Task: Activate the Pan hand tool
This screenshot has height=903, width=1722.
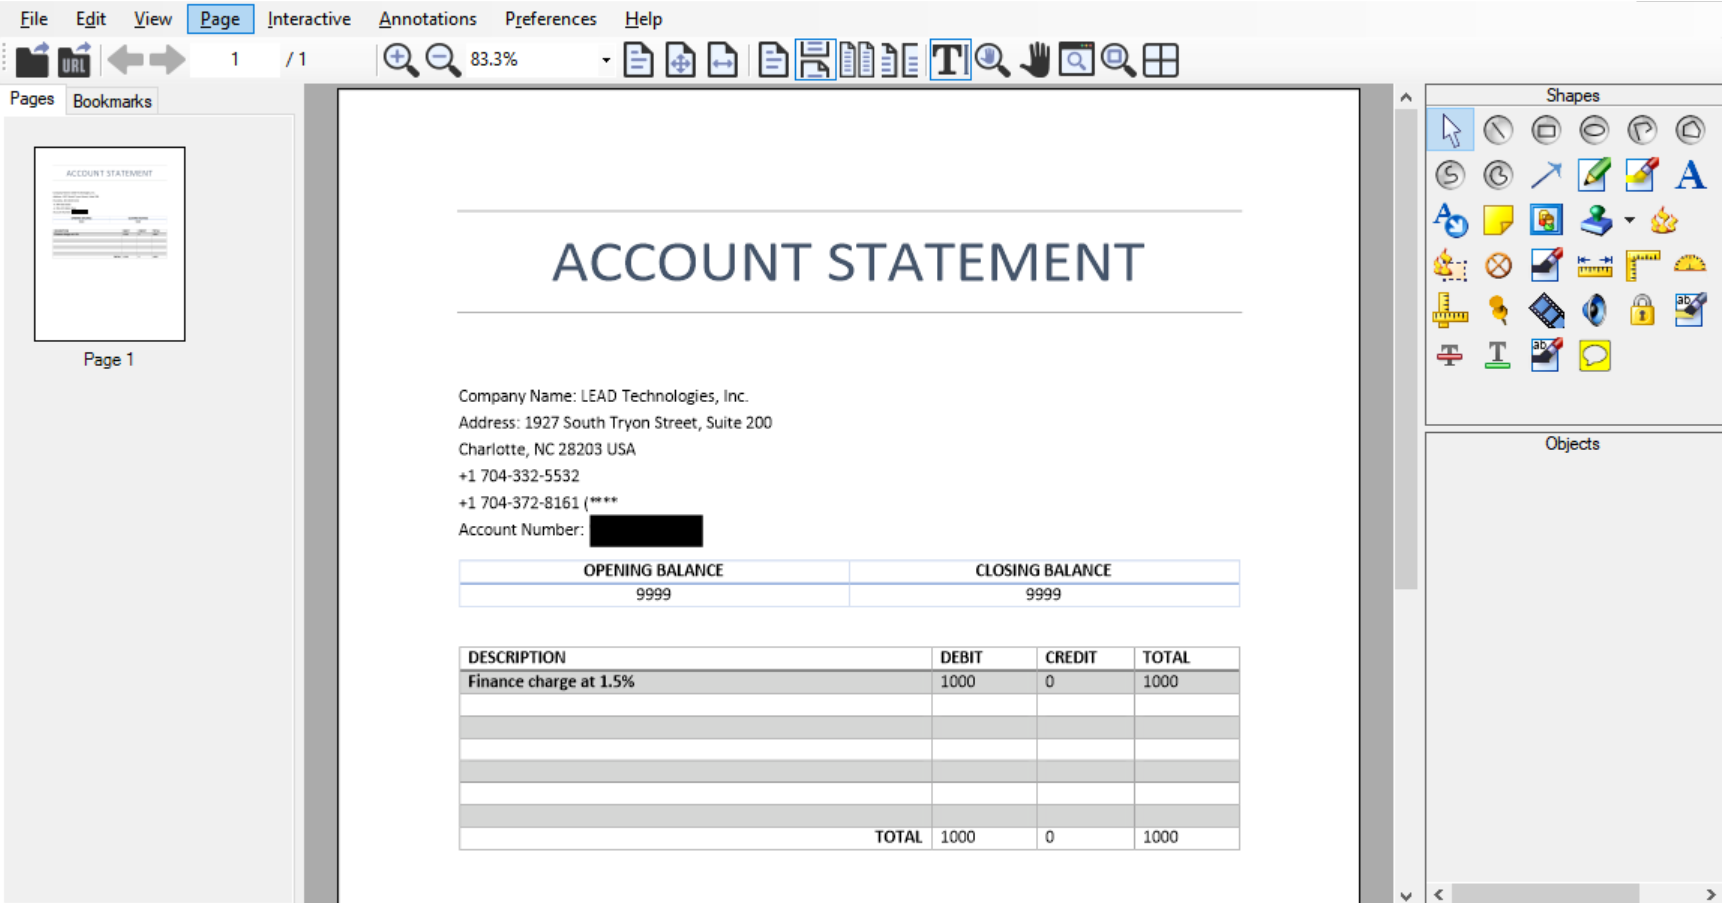Action: pos(1033,60)
